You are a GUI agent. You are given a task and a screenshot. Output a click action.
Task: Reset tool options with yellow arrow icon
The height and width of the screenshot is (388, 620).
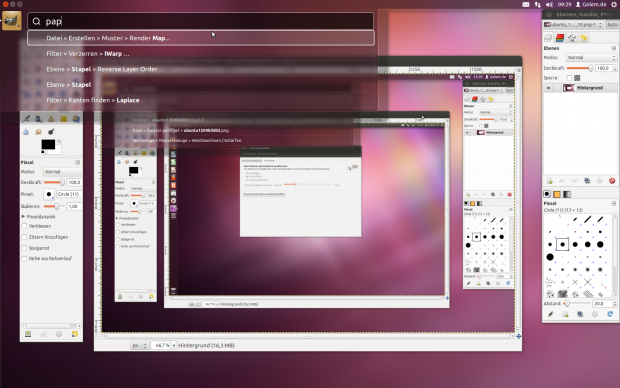pos(74,334)
